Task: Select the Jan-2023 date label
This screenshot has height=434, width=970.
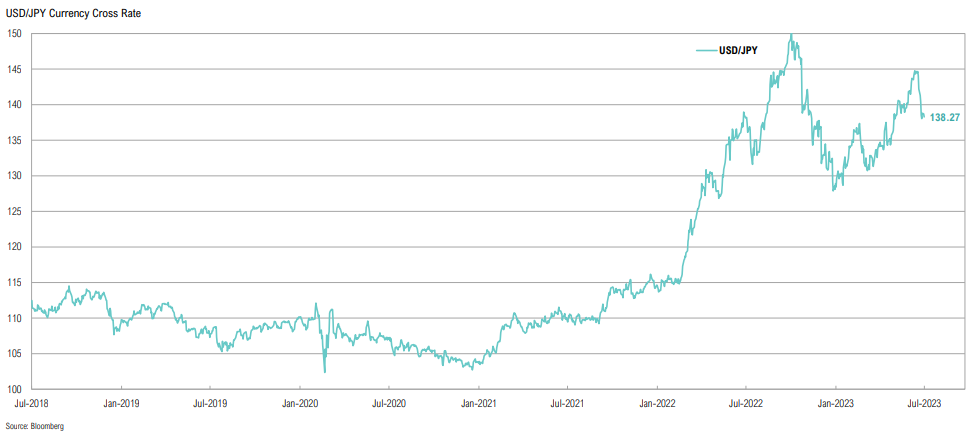Action: click(x=835, y=404)
